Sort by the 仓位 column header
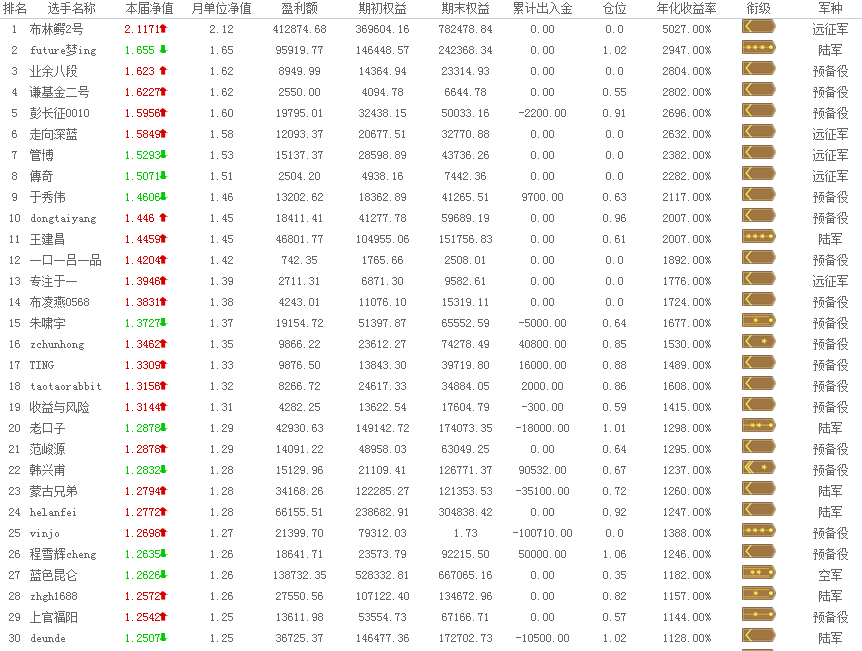This screenshot has height=651, width=862. tap(614, 8)
